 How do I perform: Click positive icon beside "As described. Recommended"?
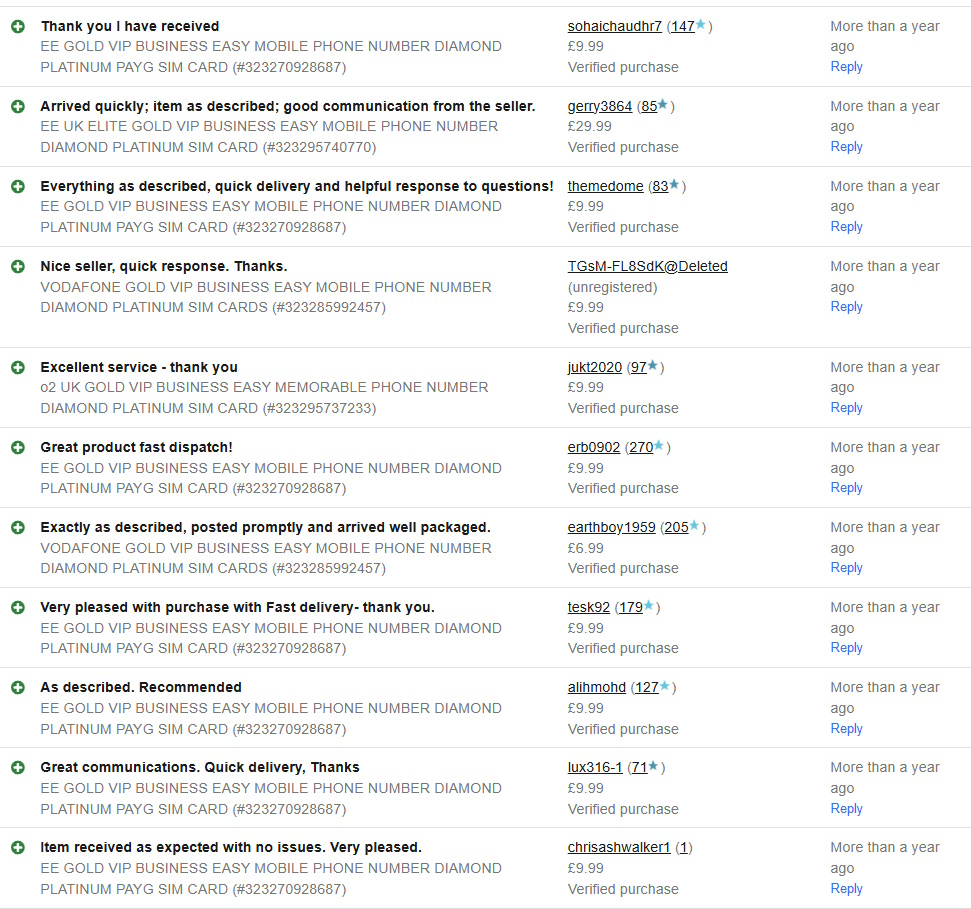coord(17,687)
